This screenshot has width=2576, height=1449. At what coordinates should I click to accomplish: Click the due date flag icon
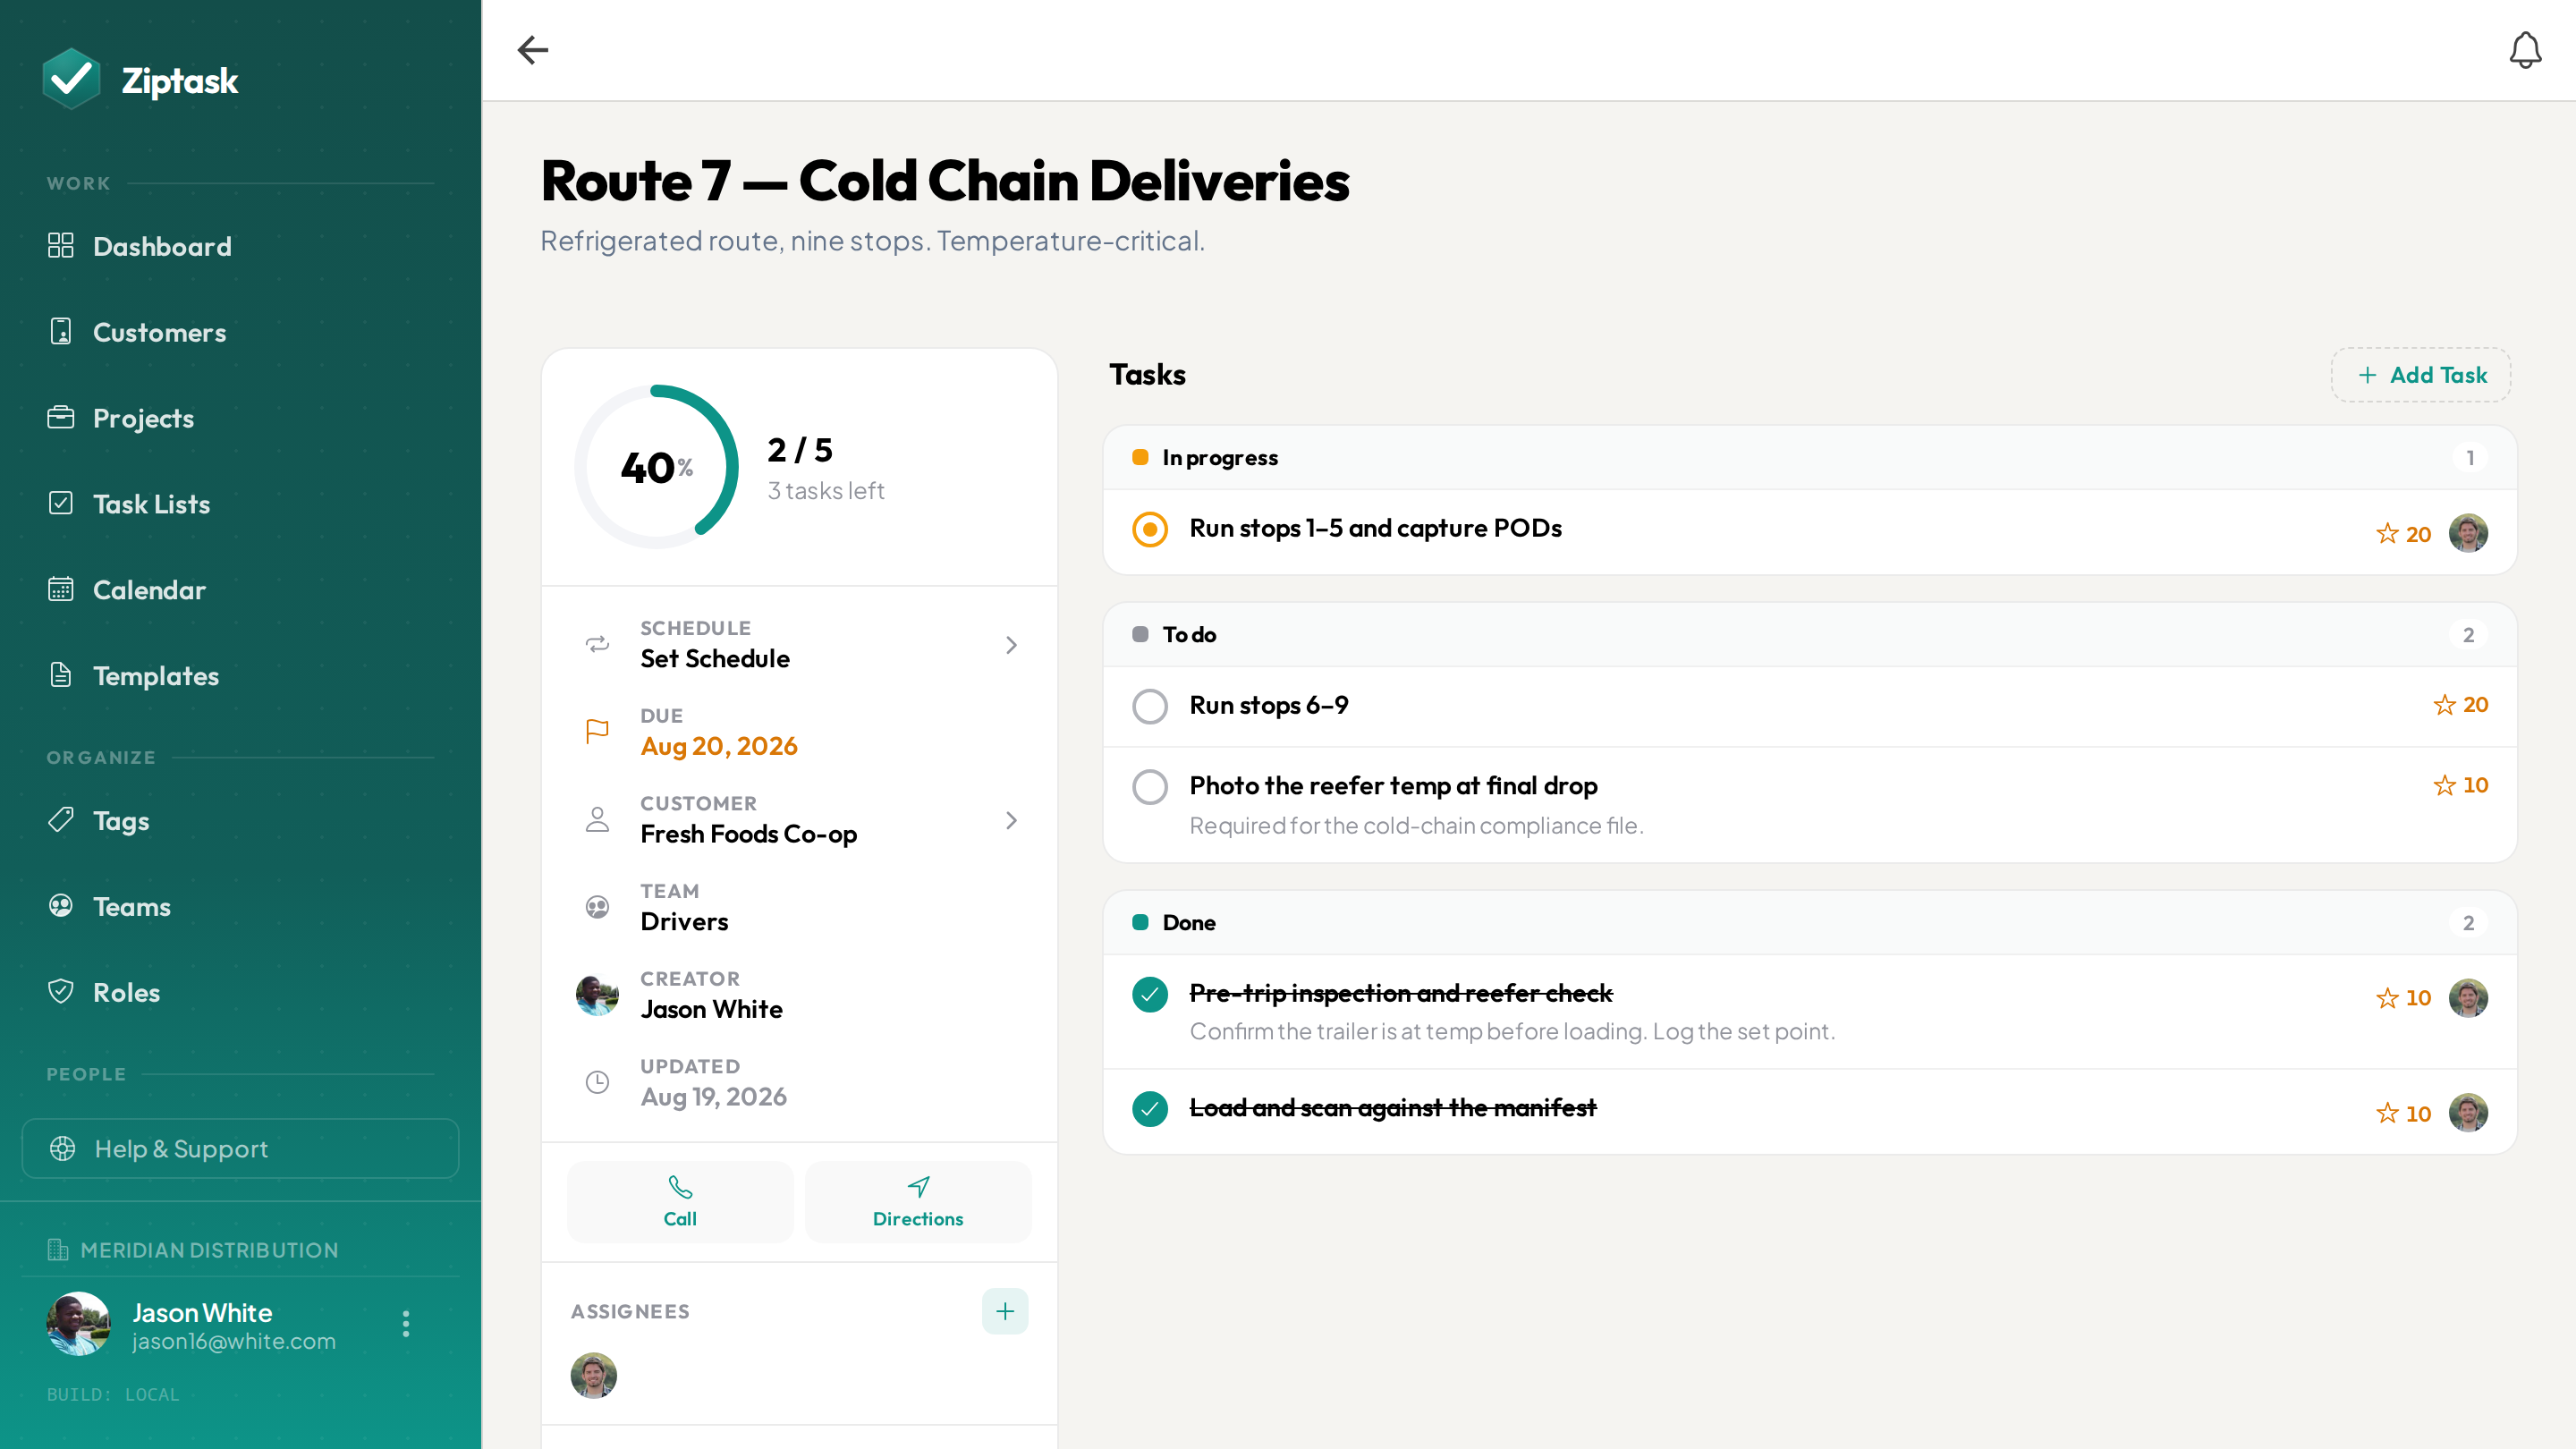[597, 732]
